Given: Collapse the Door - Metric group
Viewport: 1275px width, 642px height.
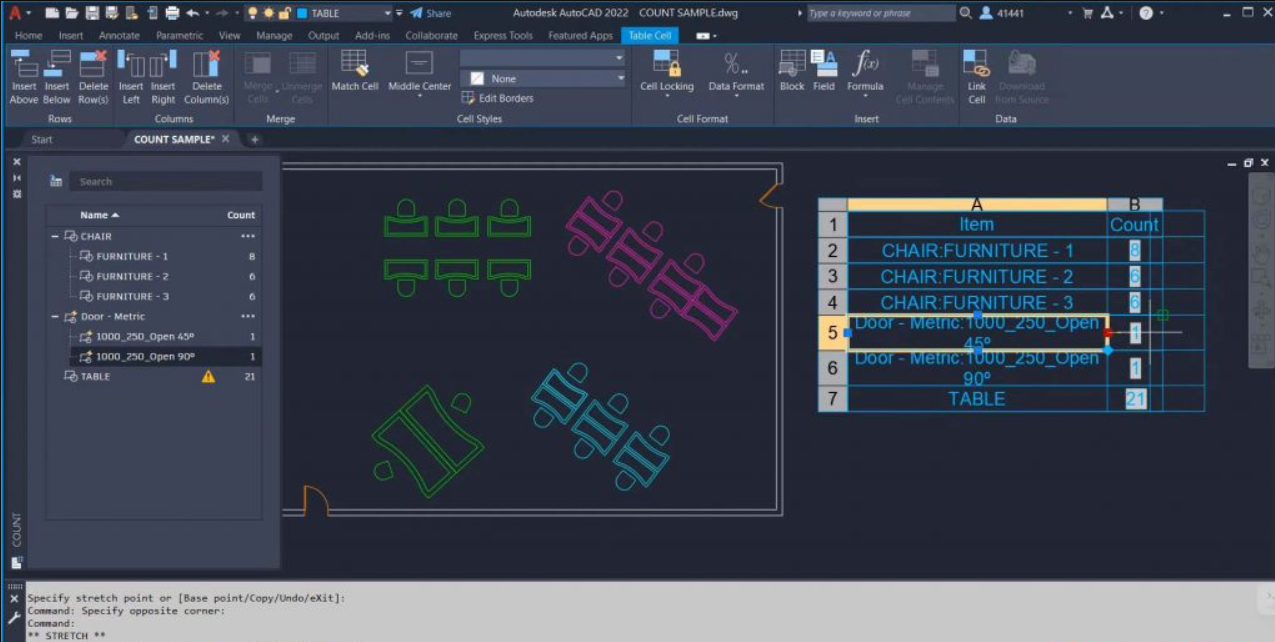Looking at the screenshot, I should click(56, 316).
